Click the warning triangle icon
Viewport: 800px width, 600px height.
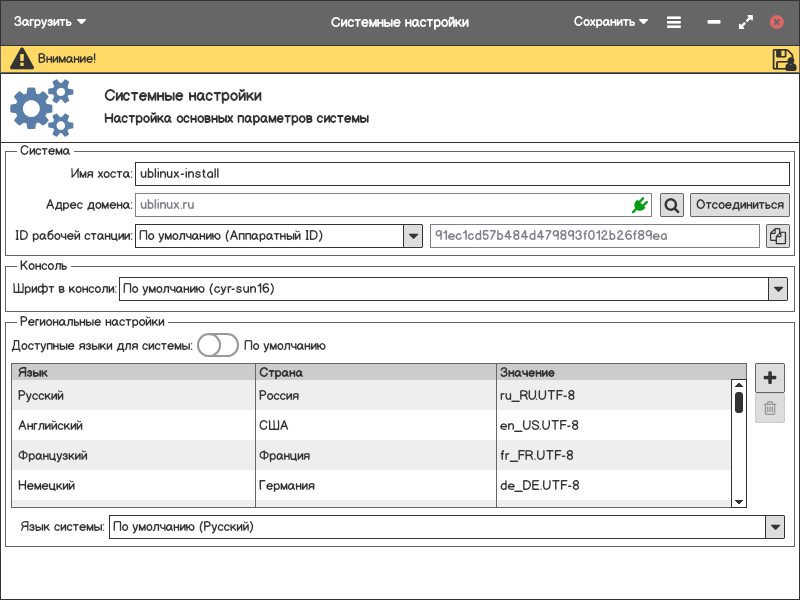[21, 59]
